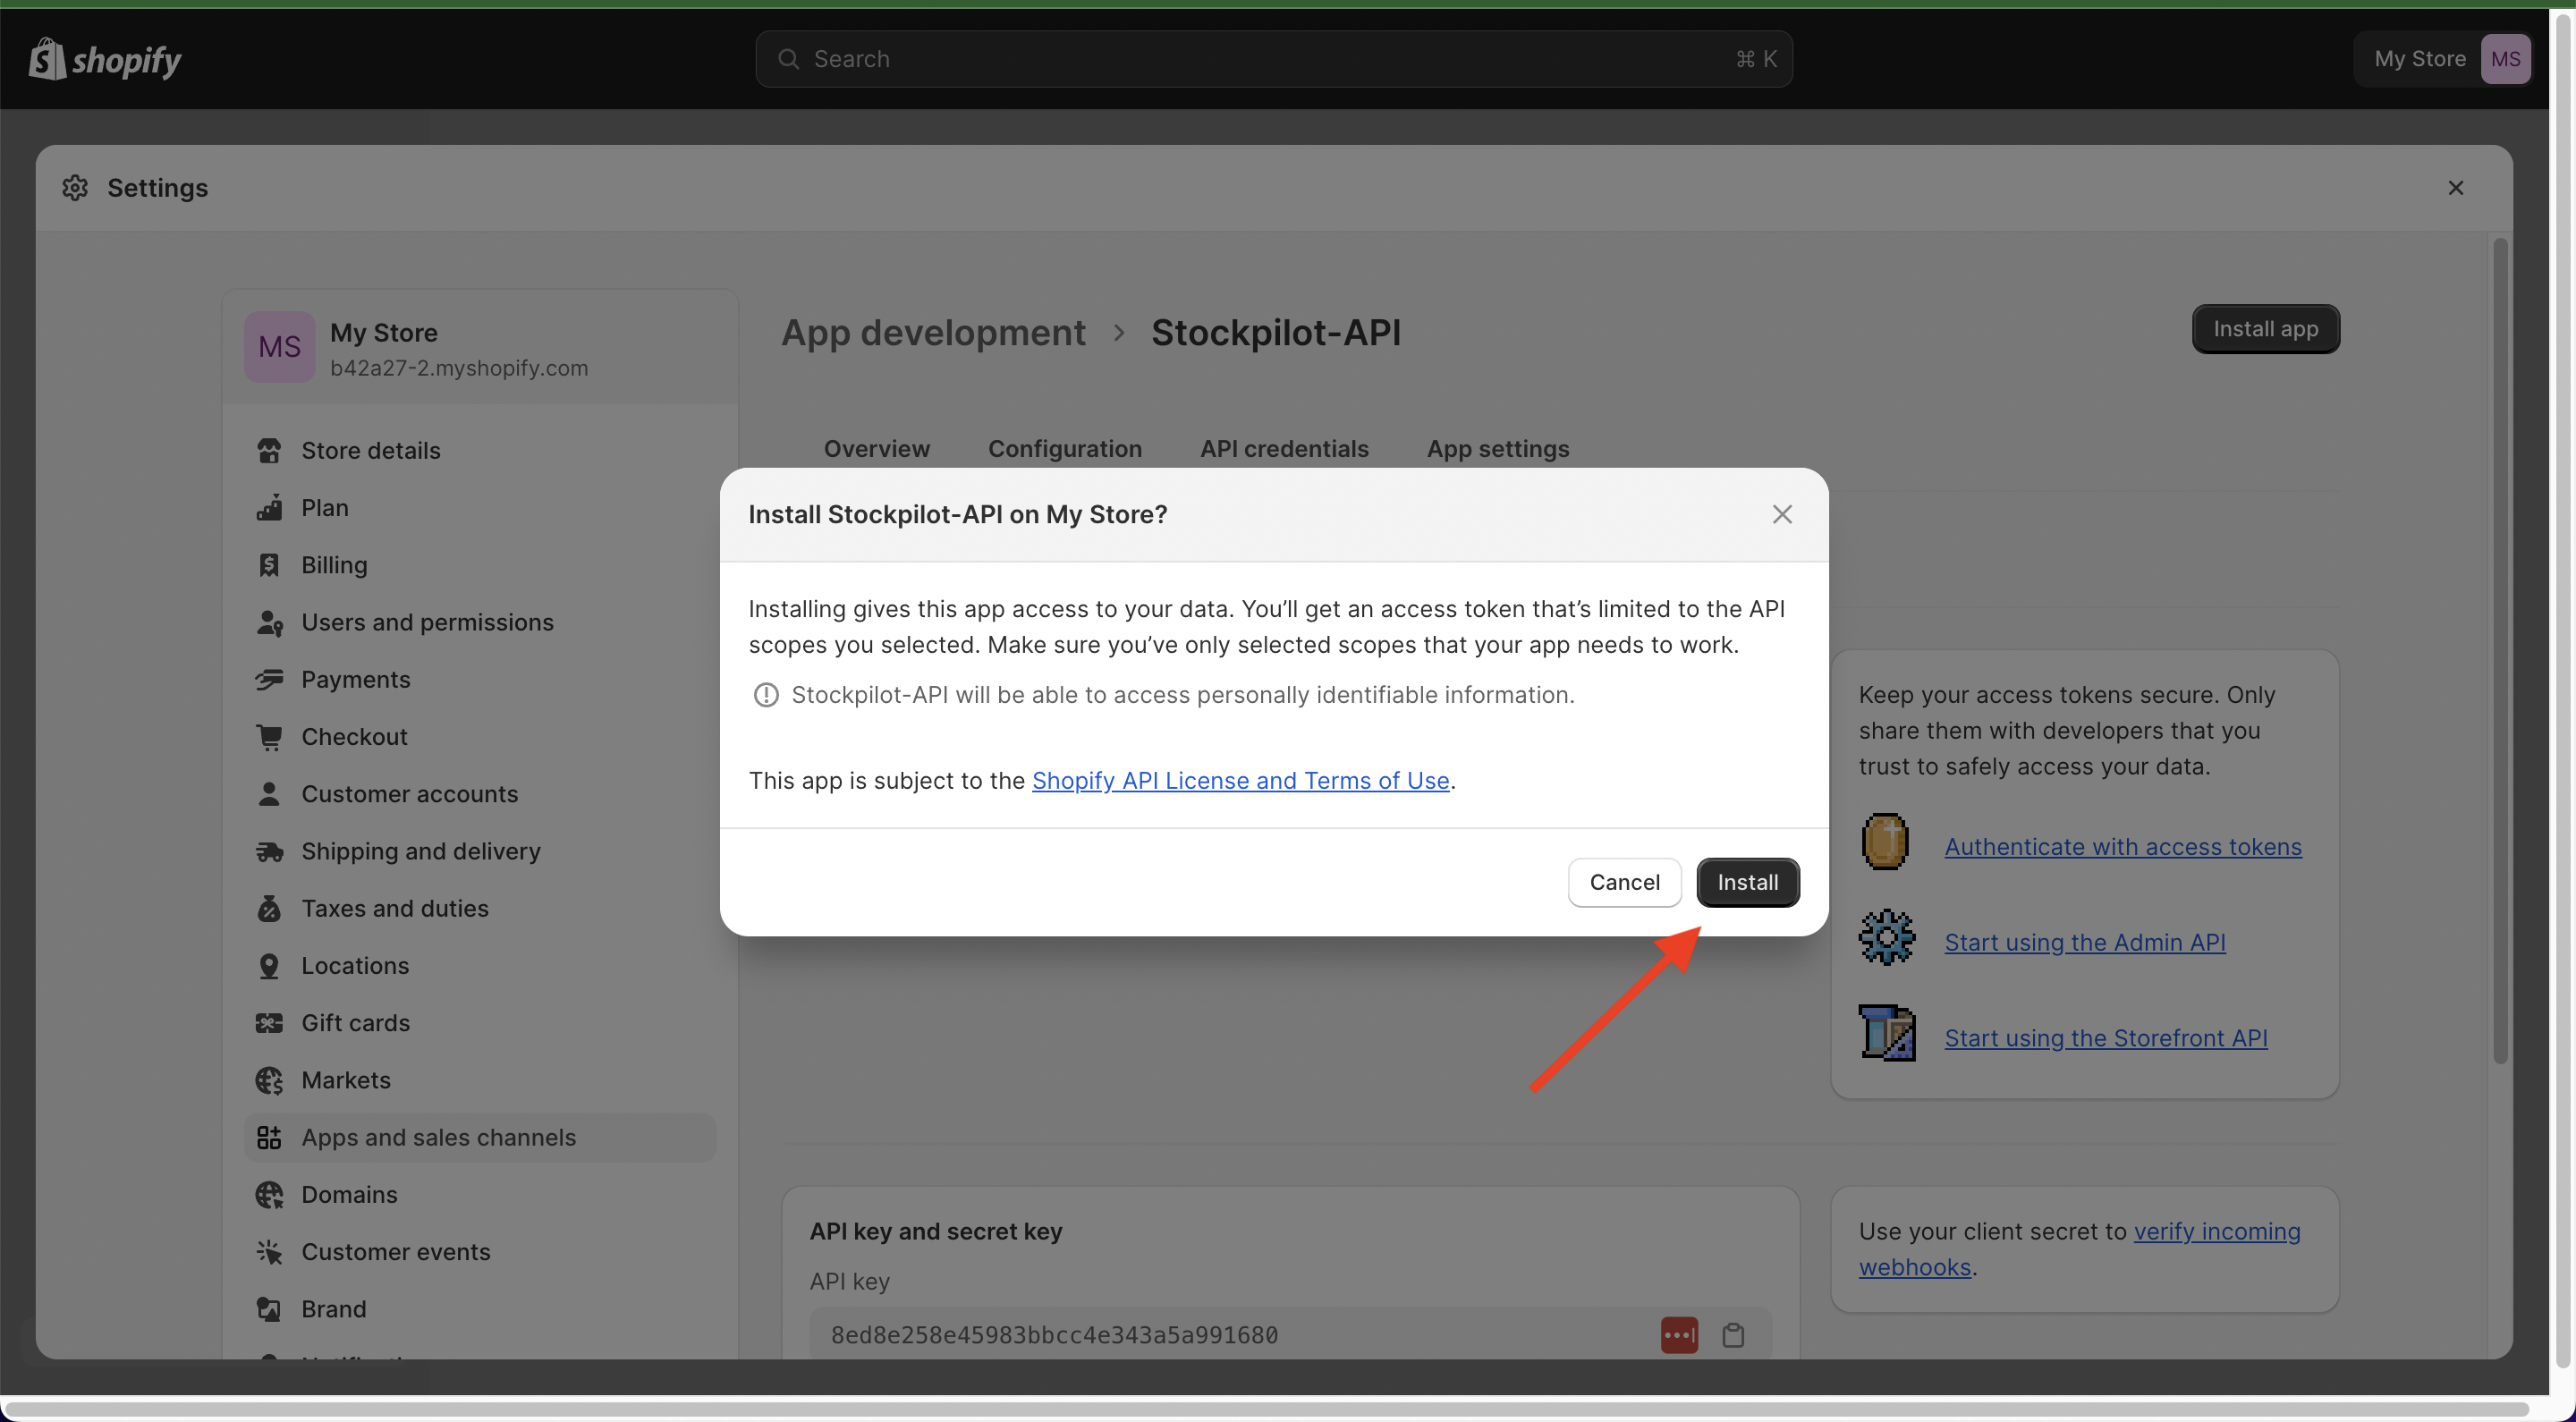Select My Store header in settings sidebar
This screenshot has height=1422, width=2576.
point(479,348)
